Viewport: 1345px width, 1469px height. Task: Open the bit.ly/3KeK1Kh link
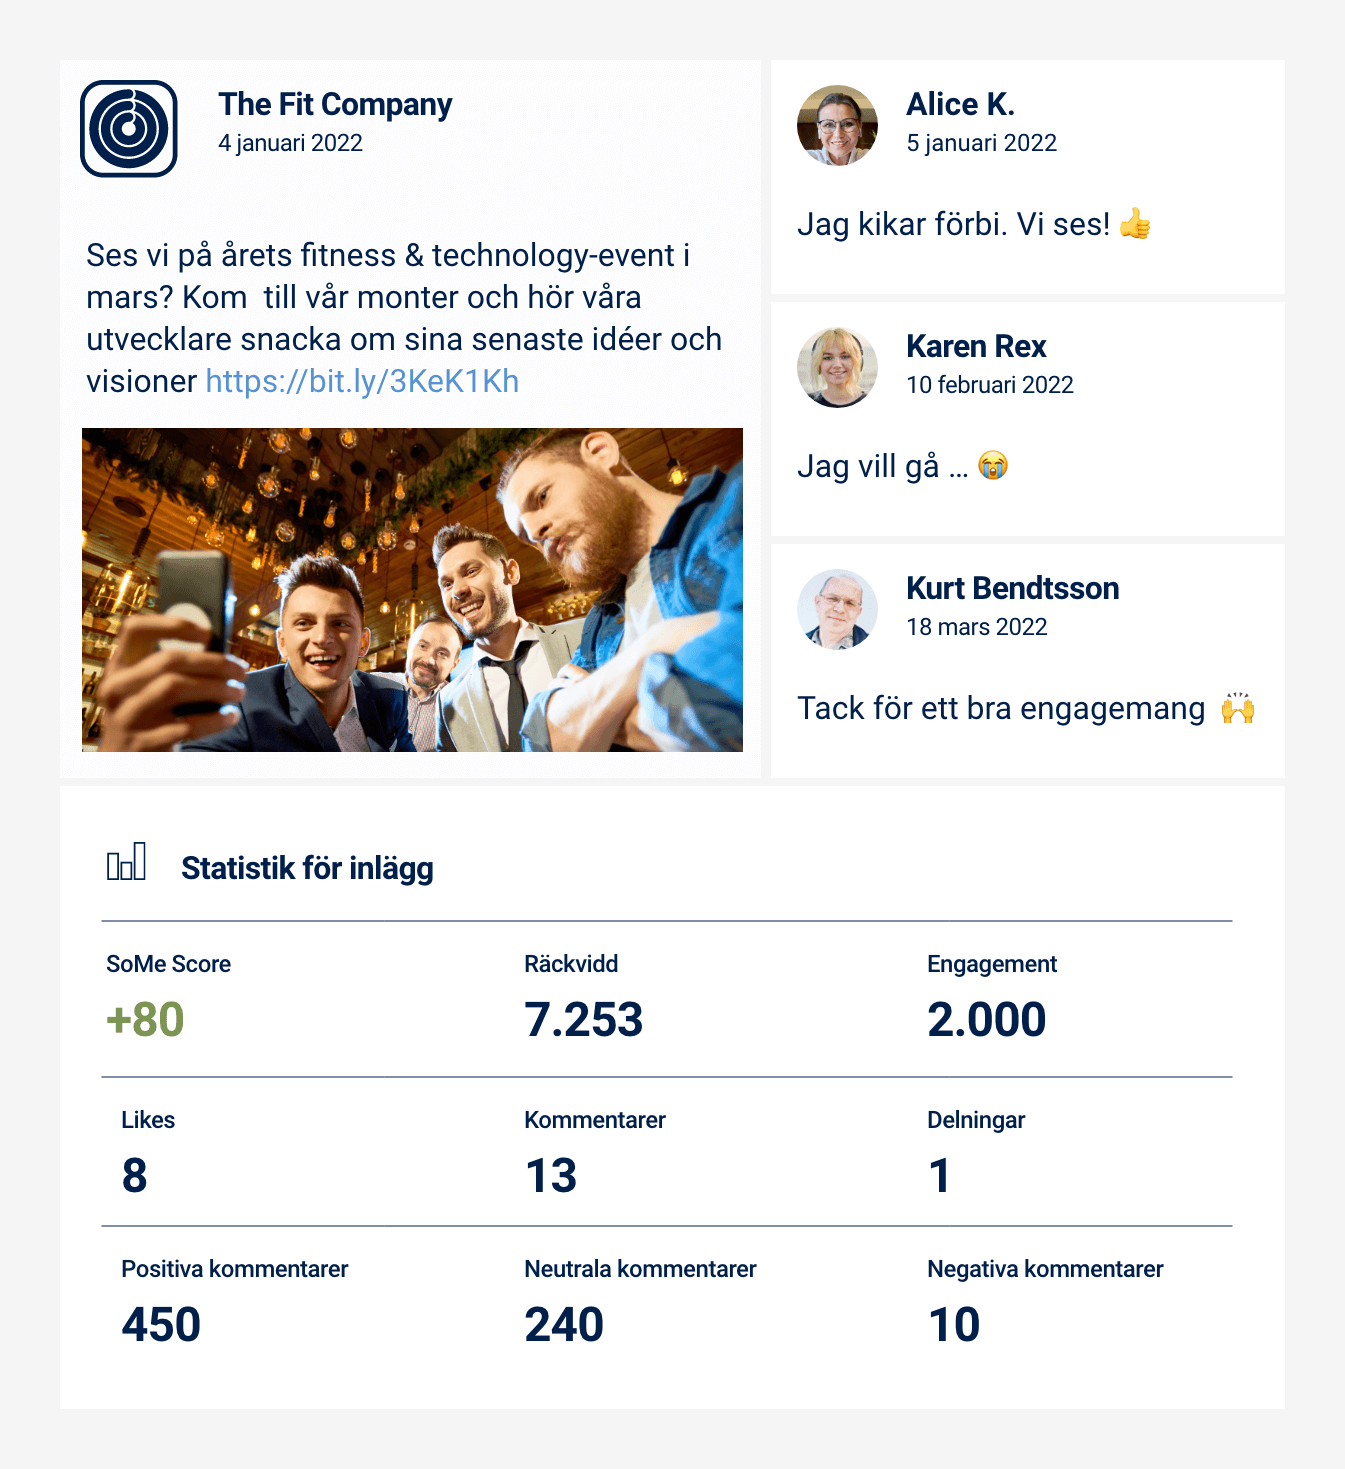pyautogui.click(x=362, y=381)
